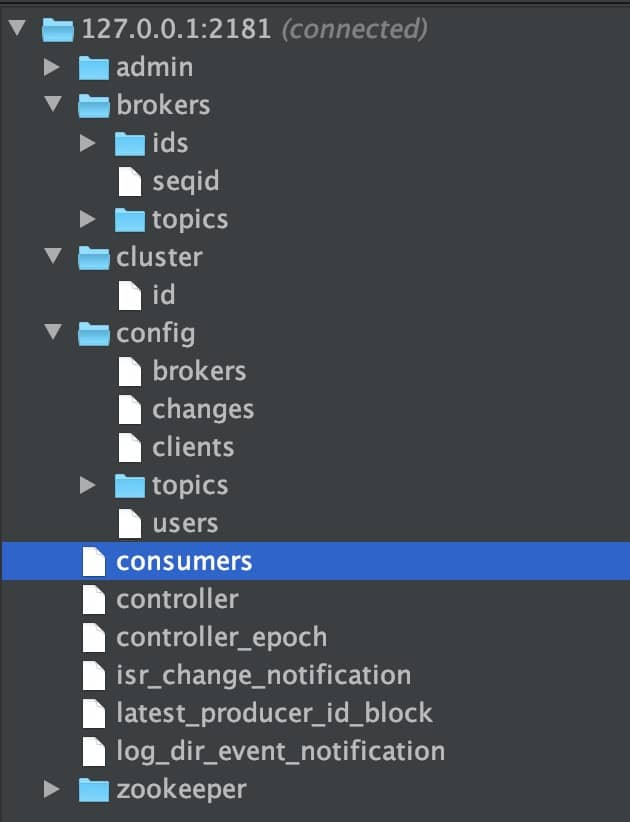Collapse the brokers node arrow
This screenshot has height=822, width=630.
pyautogui.click(x=53, y=104)
